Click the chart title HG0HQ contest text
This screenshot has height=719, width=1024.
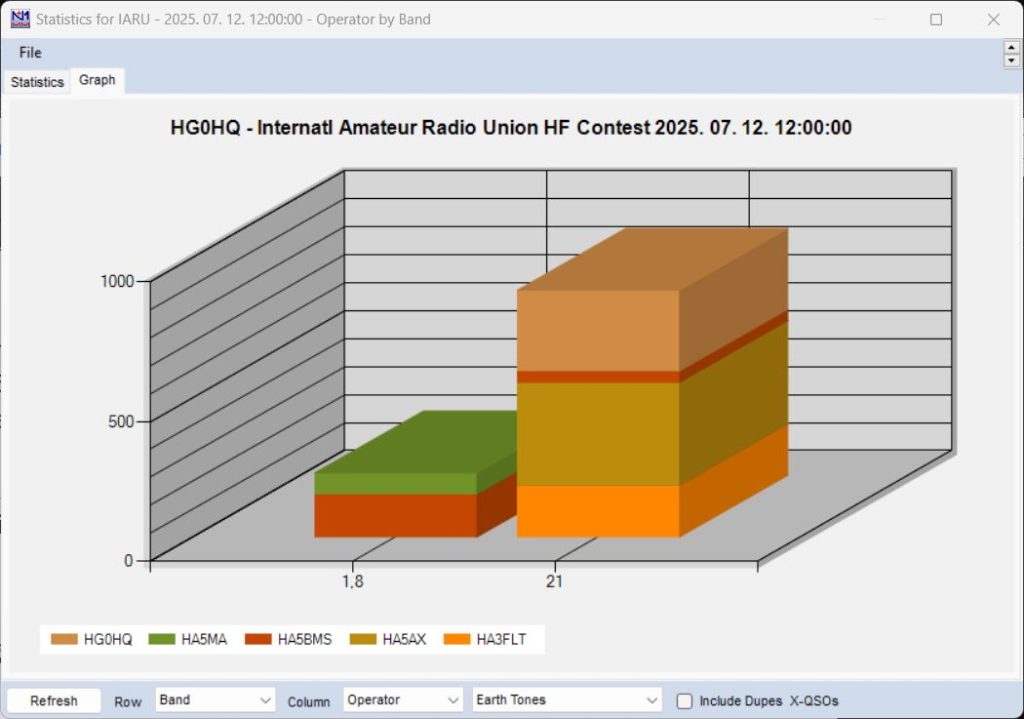pyautogui.click(x=511, y=127)
